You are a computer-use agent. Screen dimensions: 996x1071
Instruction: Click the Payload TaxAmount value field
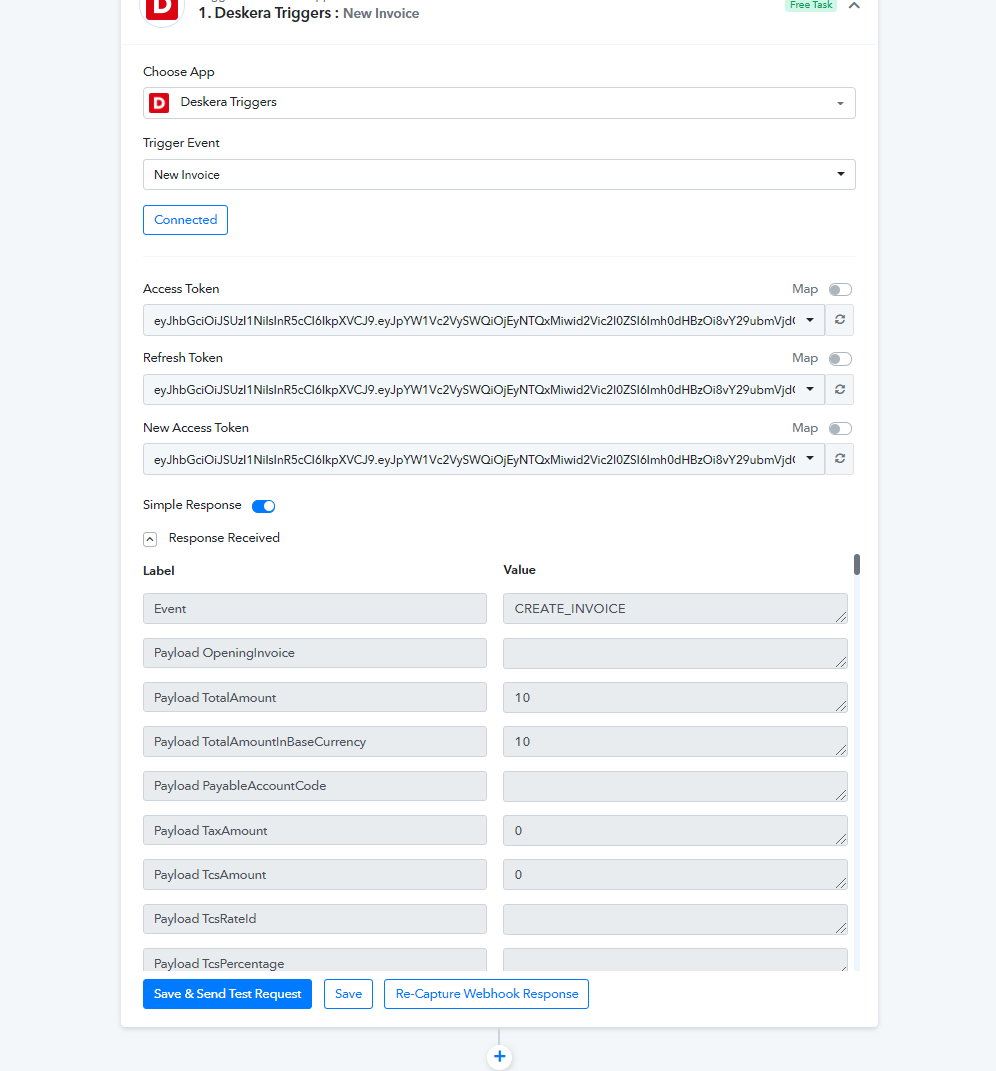(x=675, y=831)
